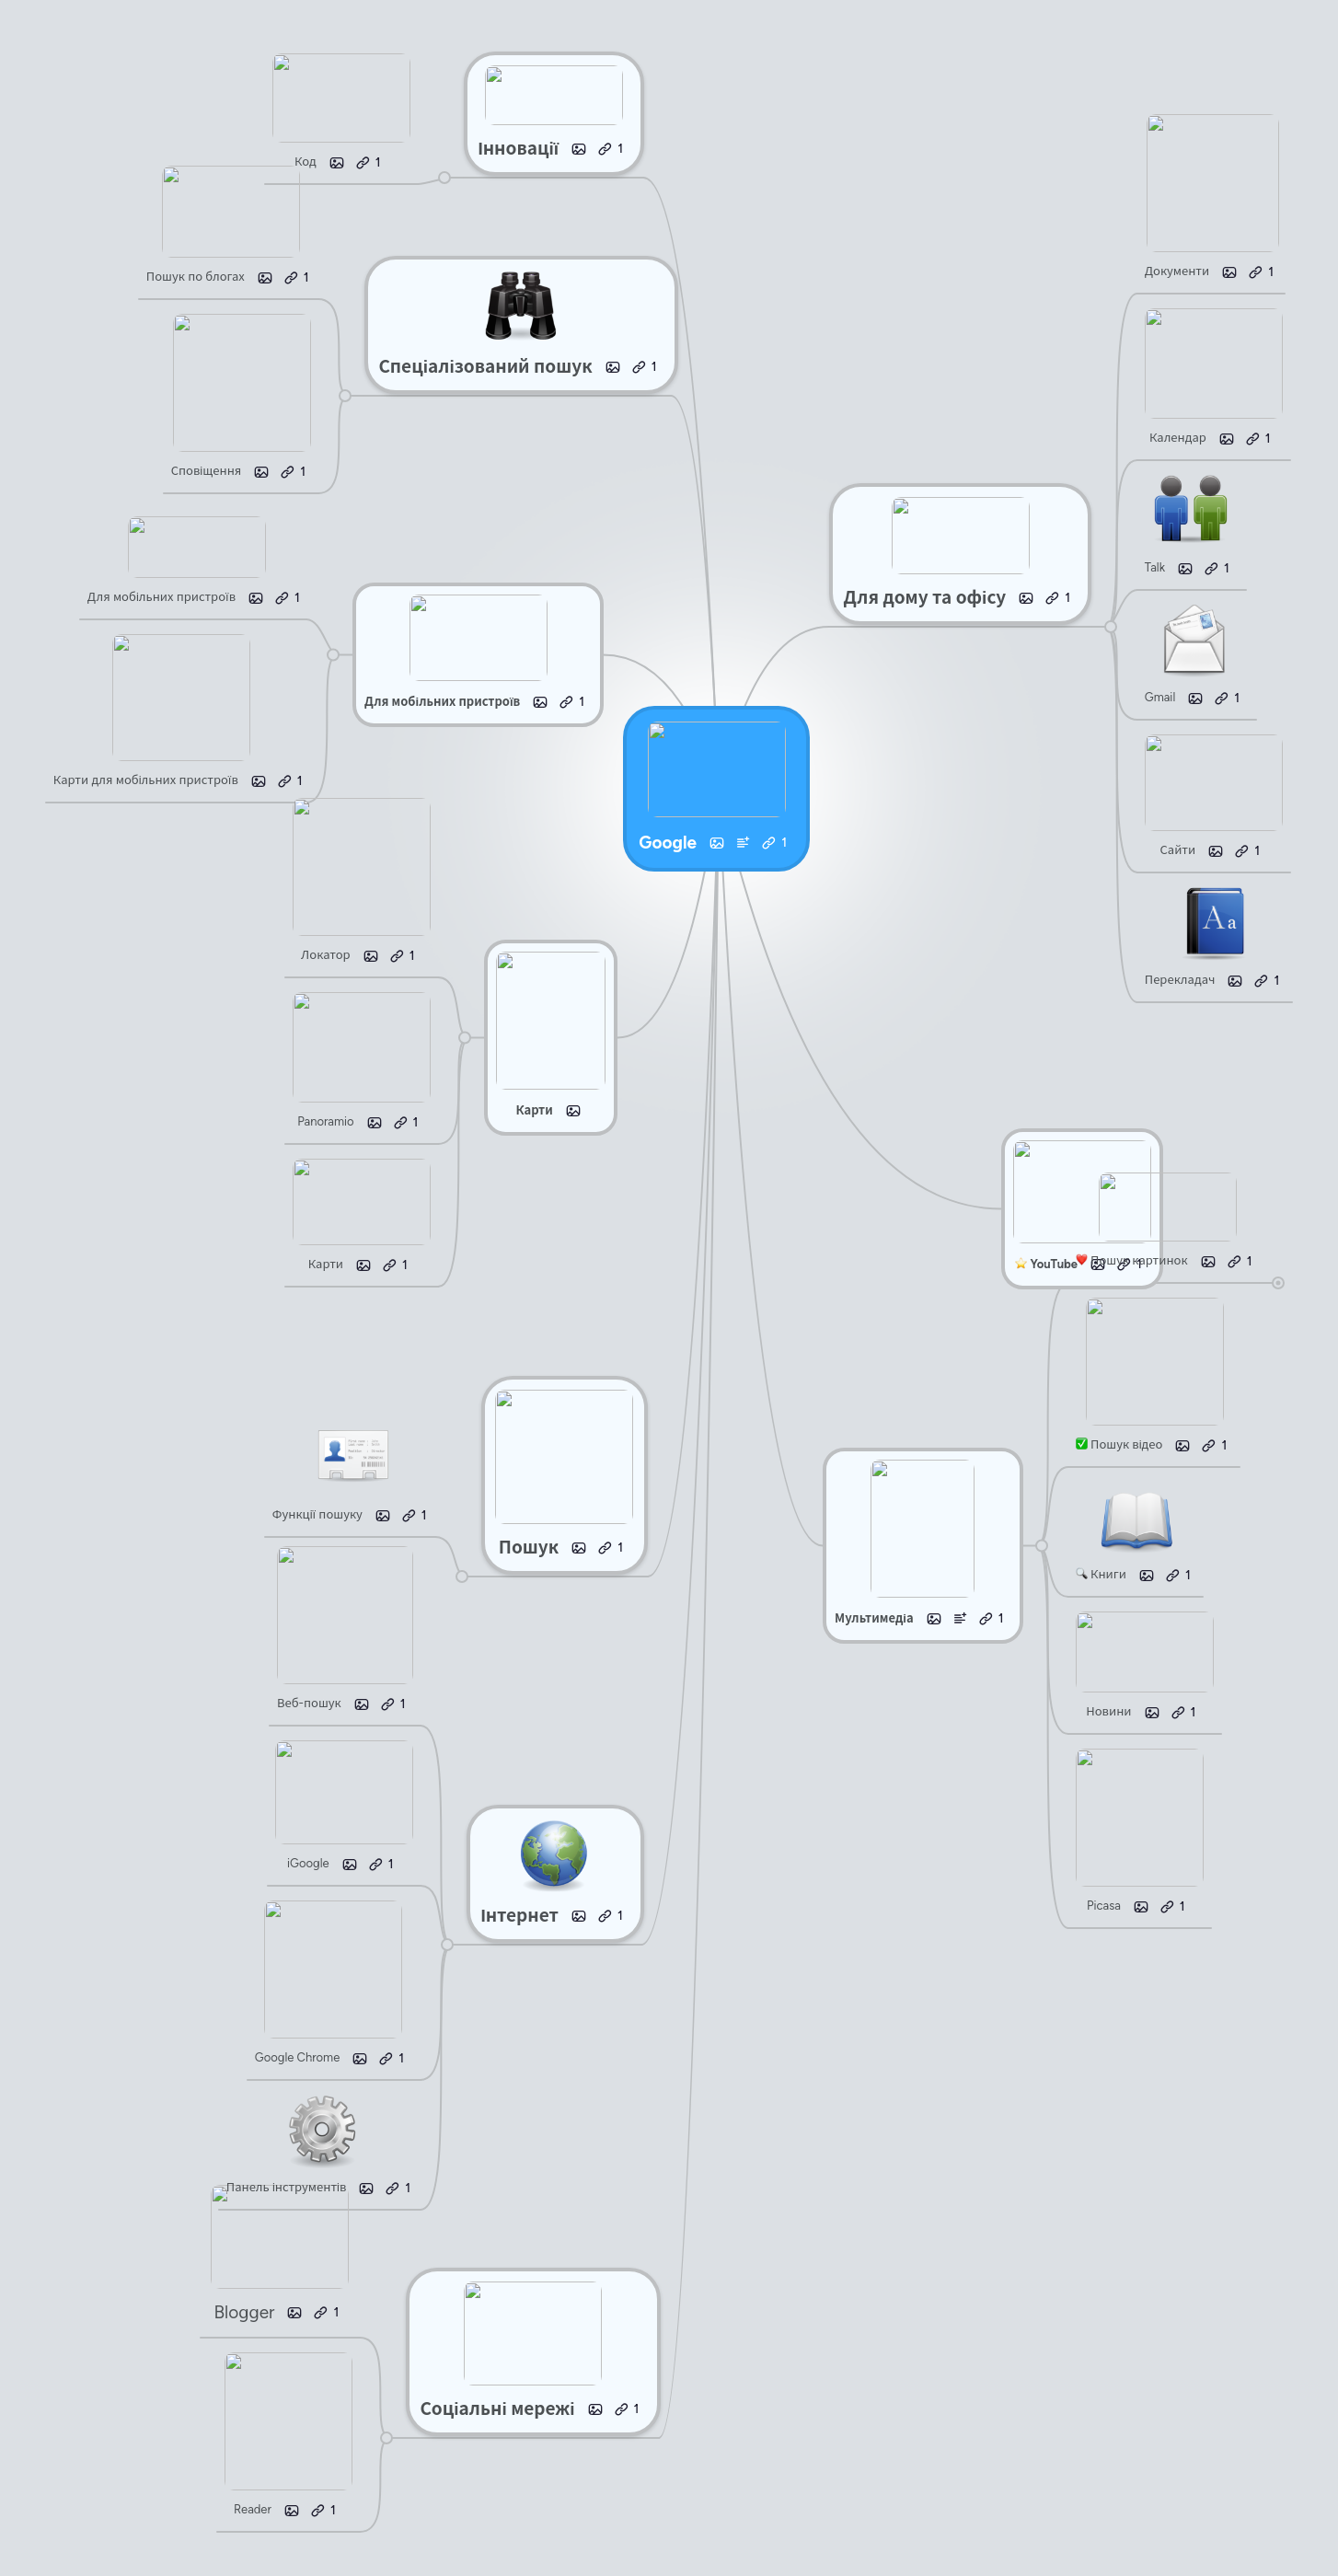Click the two-people Talk picture

1190,507
